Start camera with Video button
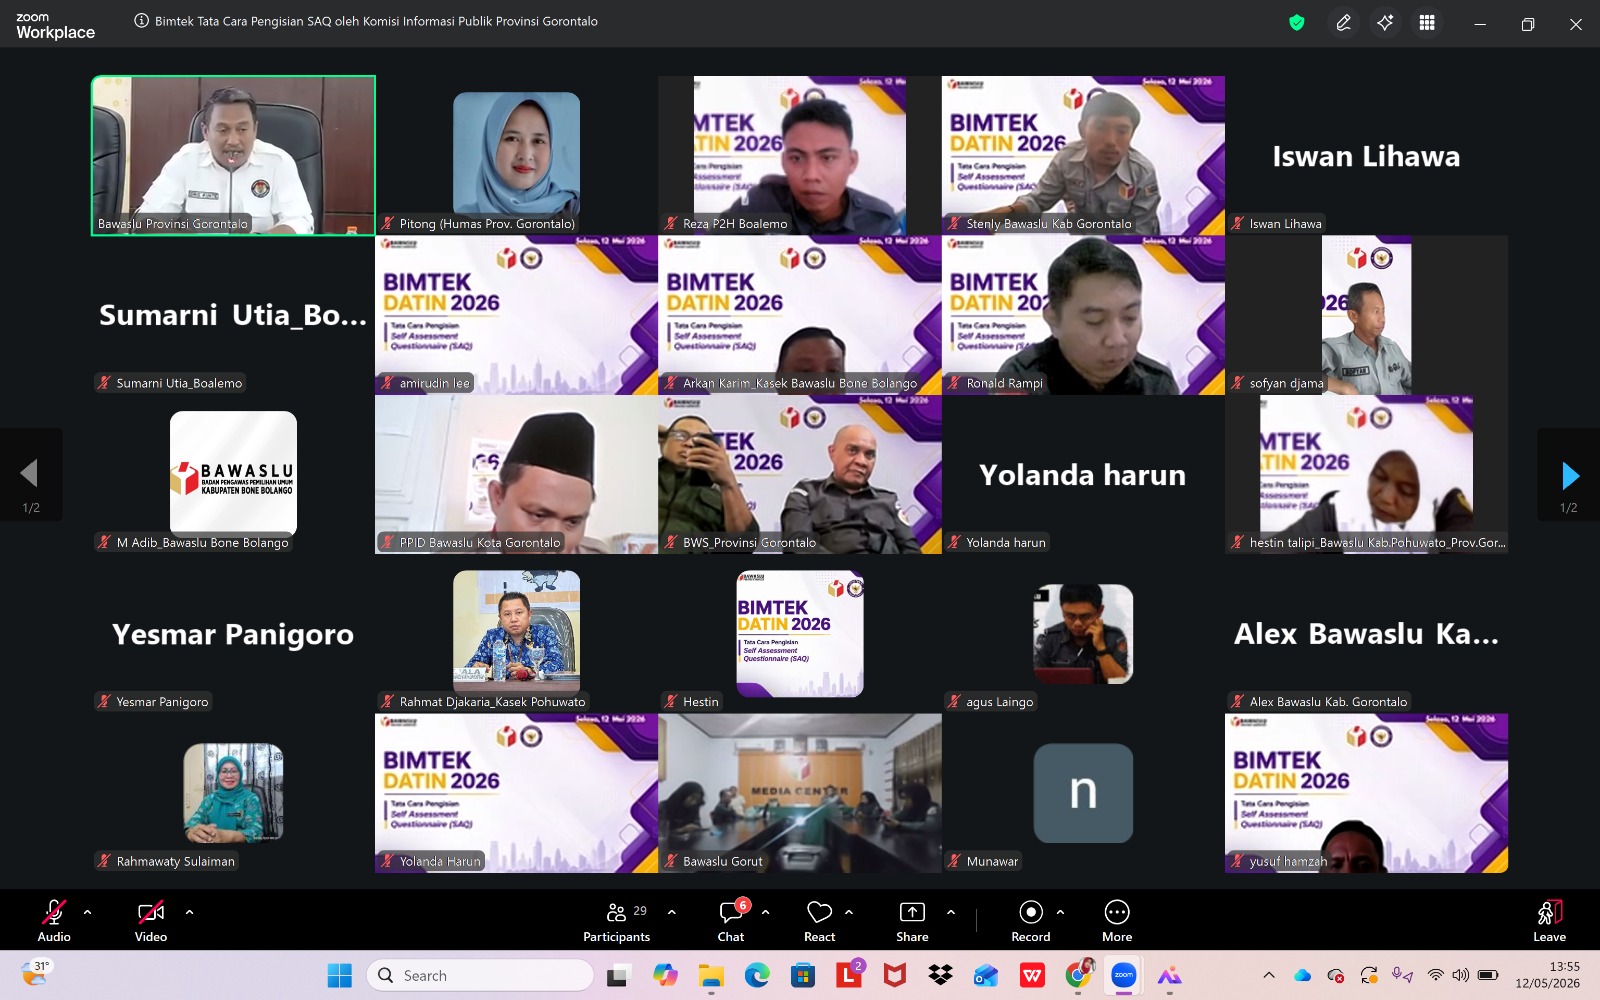The height and width of the screenshot is (1000, 1600). [151, 920]
